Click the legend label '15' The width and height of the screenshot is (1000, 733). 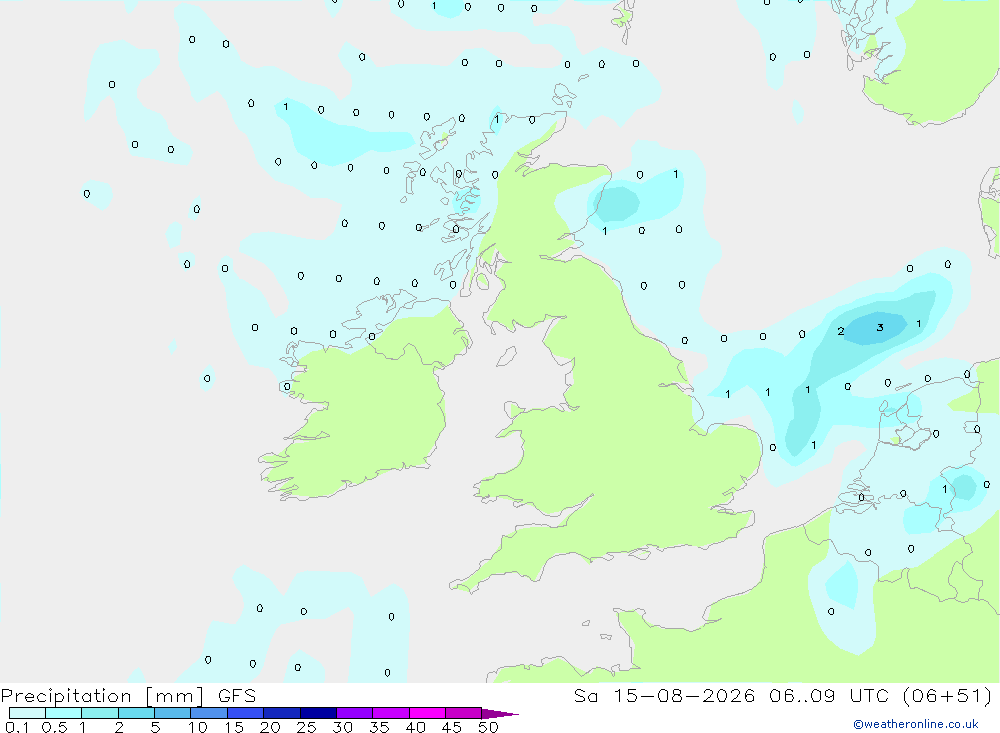coord(234,727)
